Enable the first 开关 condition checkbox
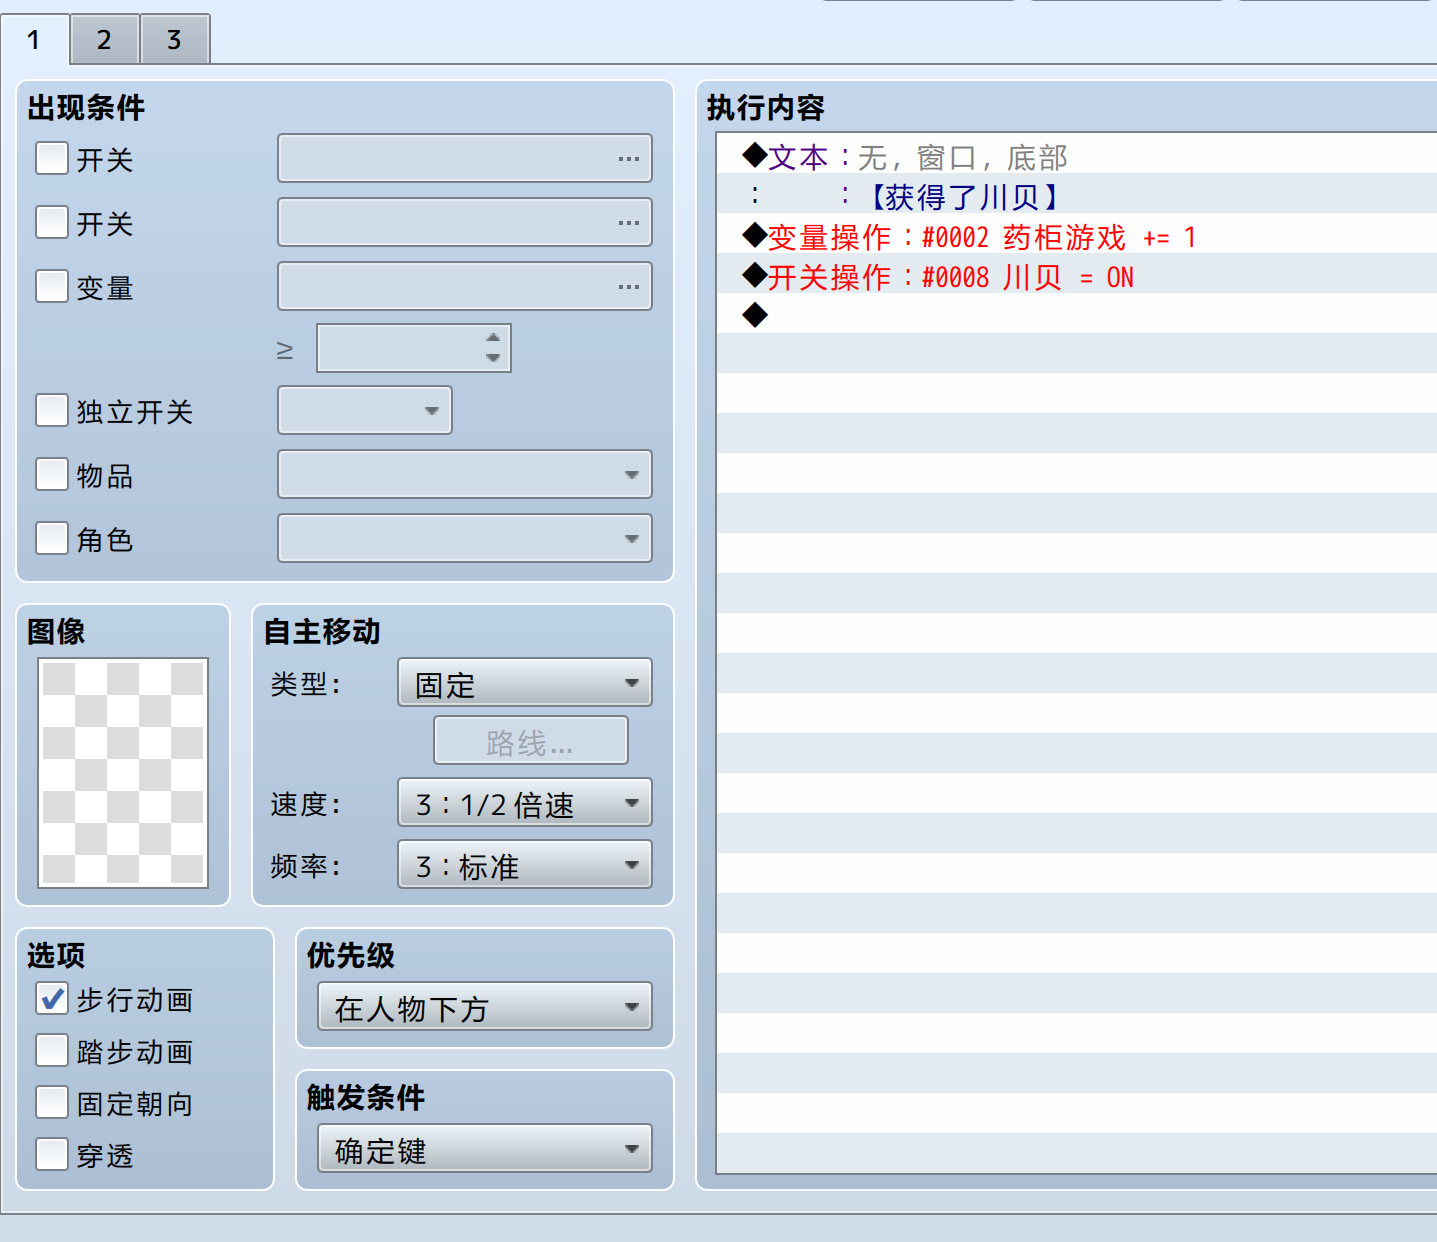 [x=52, y=158]
